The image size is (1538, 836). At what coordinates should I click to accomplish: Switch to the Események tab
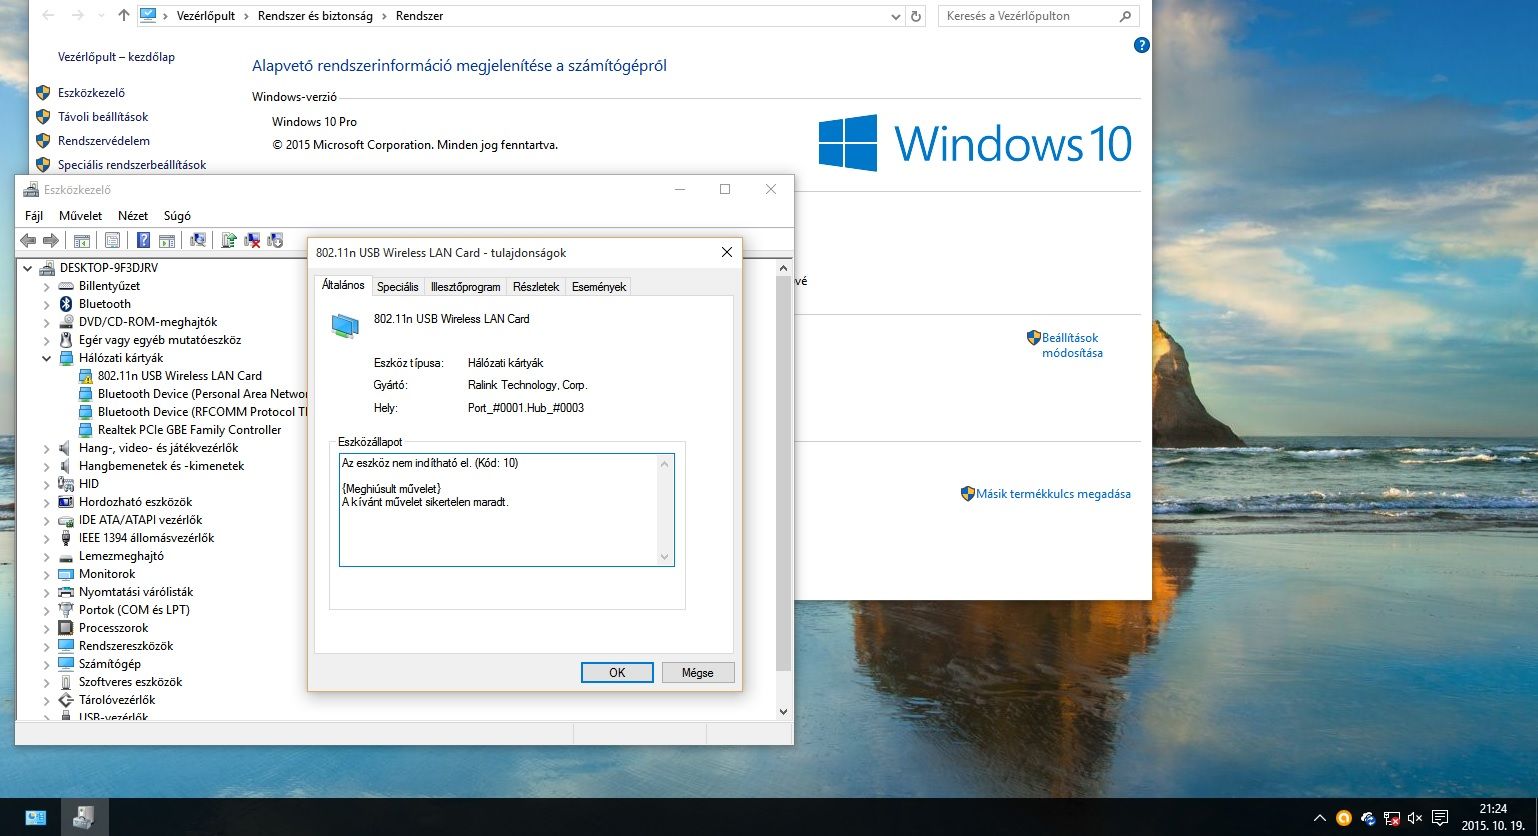pos(599,287)
